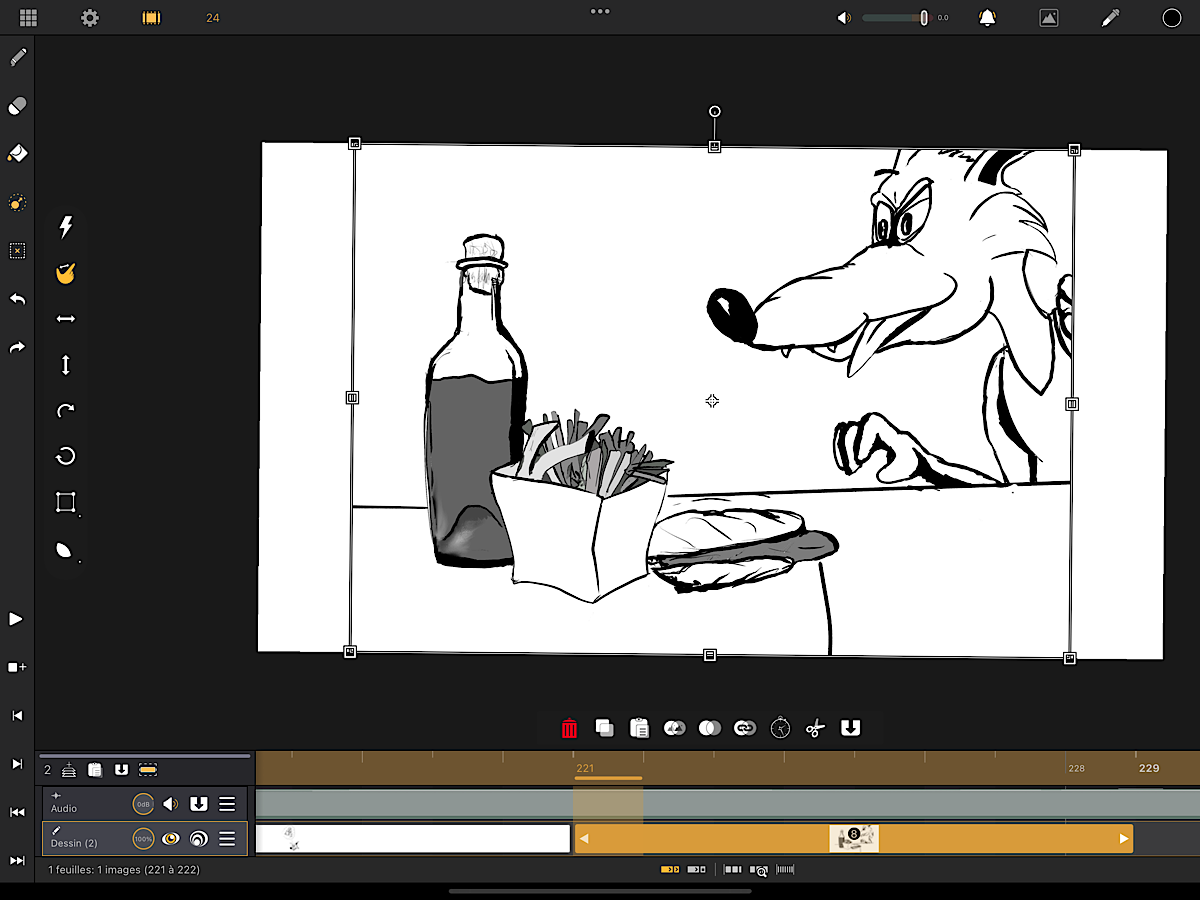Select the Pencil drawing tool in left sidebar

pyautogui.click(x=17, y=57)
